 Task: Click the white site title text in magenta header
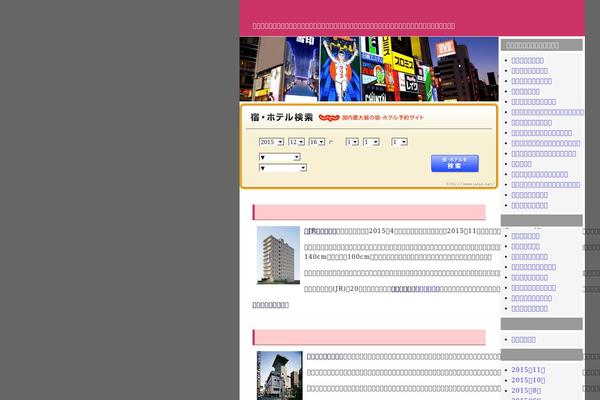pyautogui.click(x=354, y=26)
